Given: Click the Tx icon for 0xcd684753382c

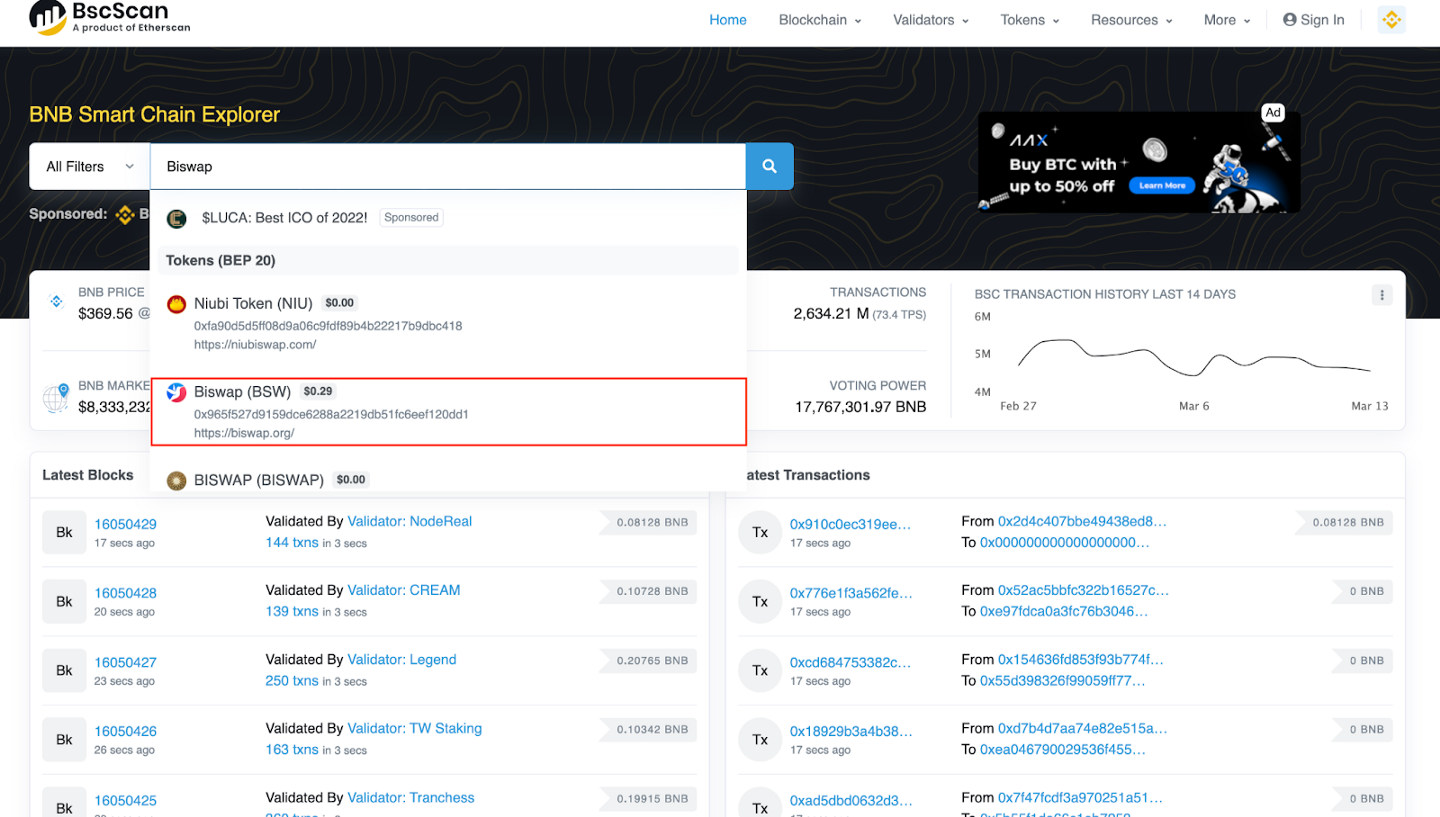Looking at the screenshot, I should (760, 670).
